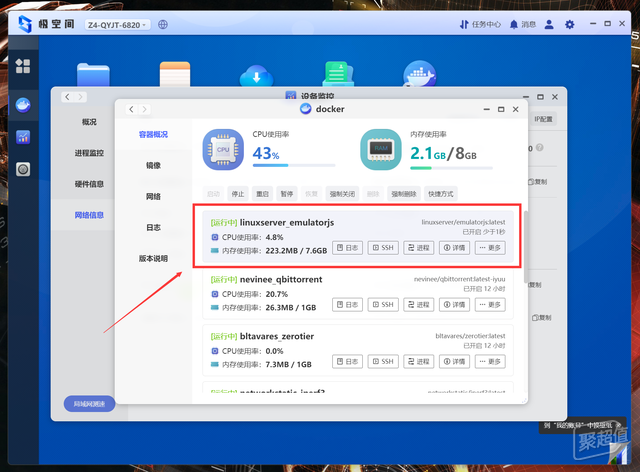Image resolution: width=640 pixels, height=472 pixels.
Task: Switch to 容器概况 tab in docker
Action: (x=153, y=134)
